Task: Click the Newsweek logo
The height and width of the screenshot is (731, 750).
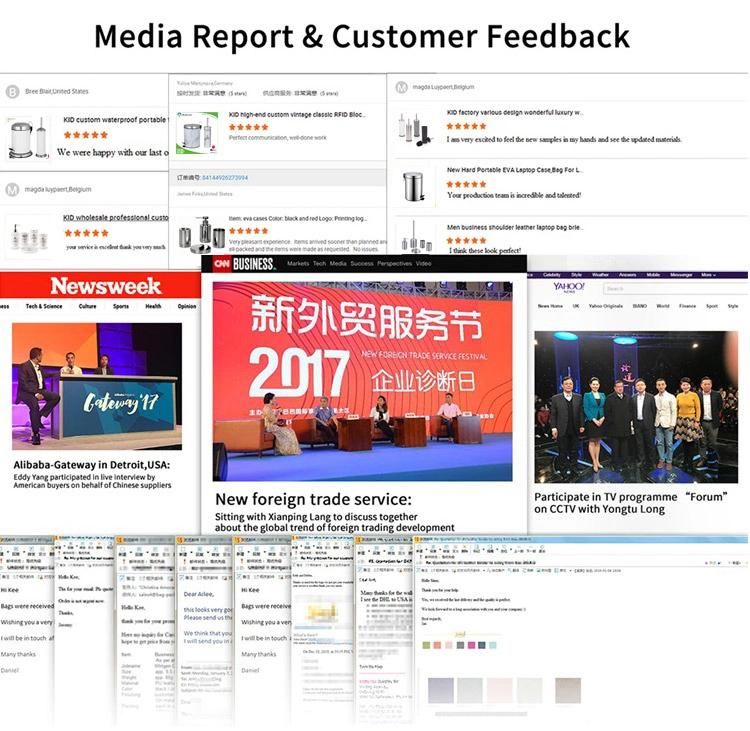Action: point(106,286)
